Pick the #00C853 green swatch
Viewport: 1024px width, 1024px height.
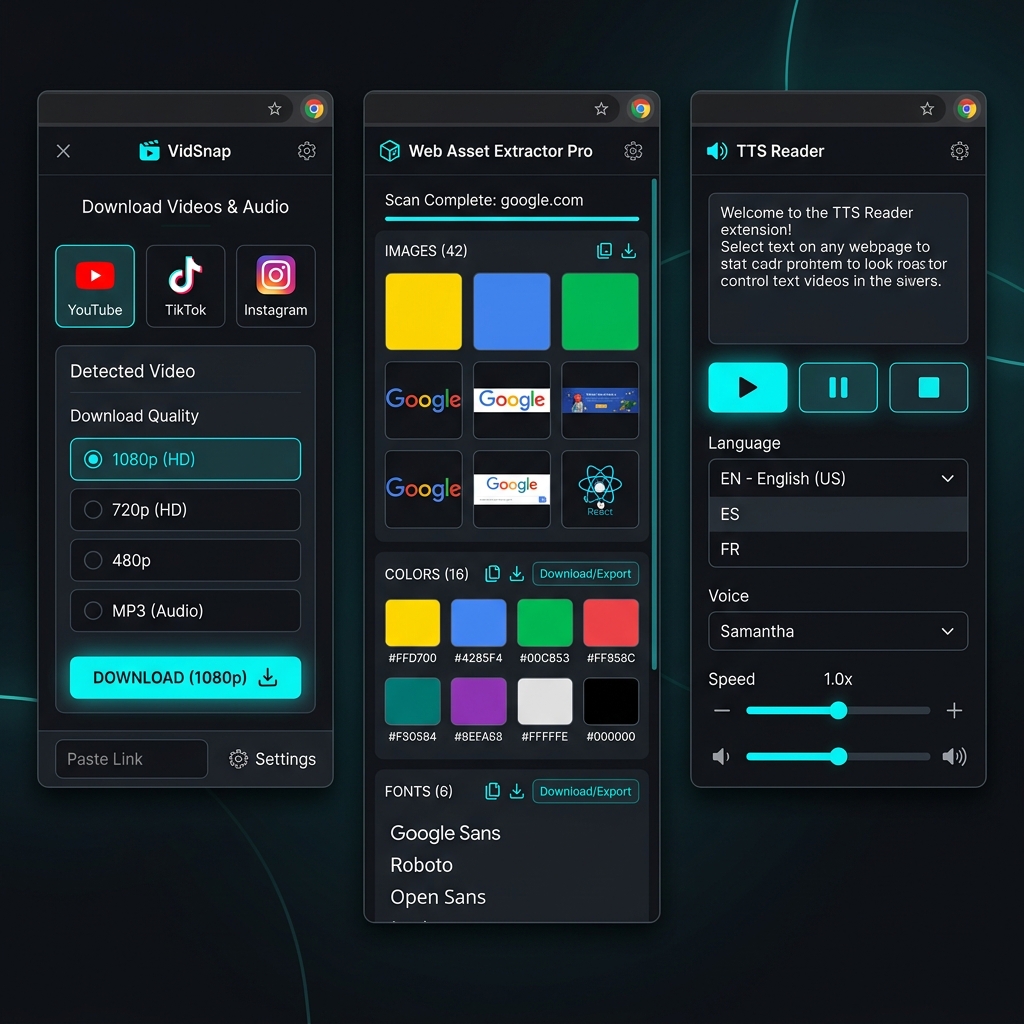tap(545, 623)
